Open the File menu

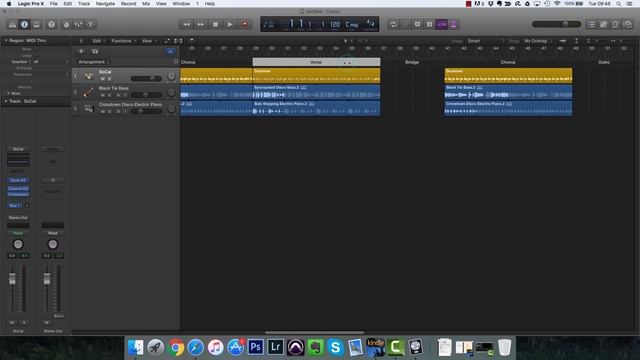[x=53, y=4]
